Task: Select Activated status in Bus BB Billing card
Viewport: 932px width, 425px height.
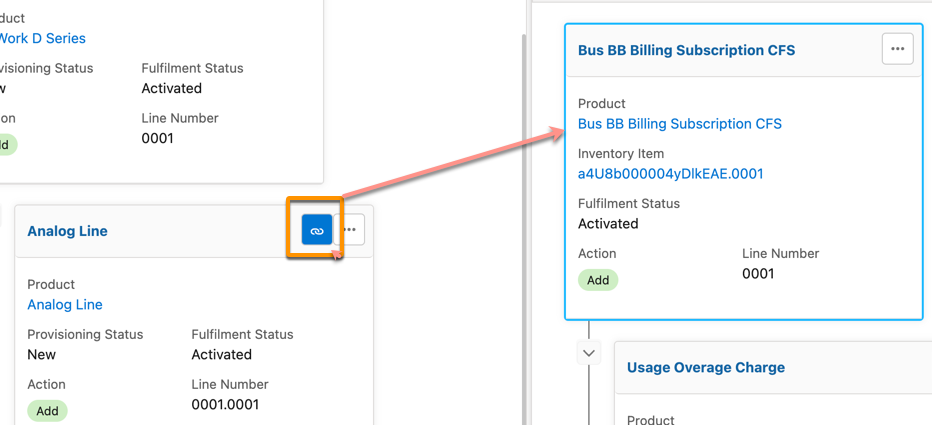Action: coord(608,223)
